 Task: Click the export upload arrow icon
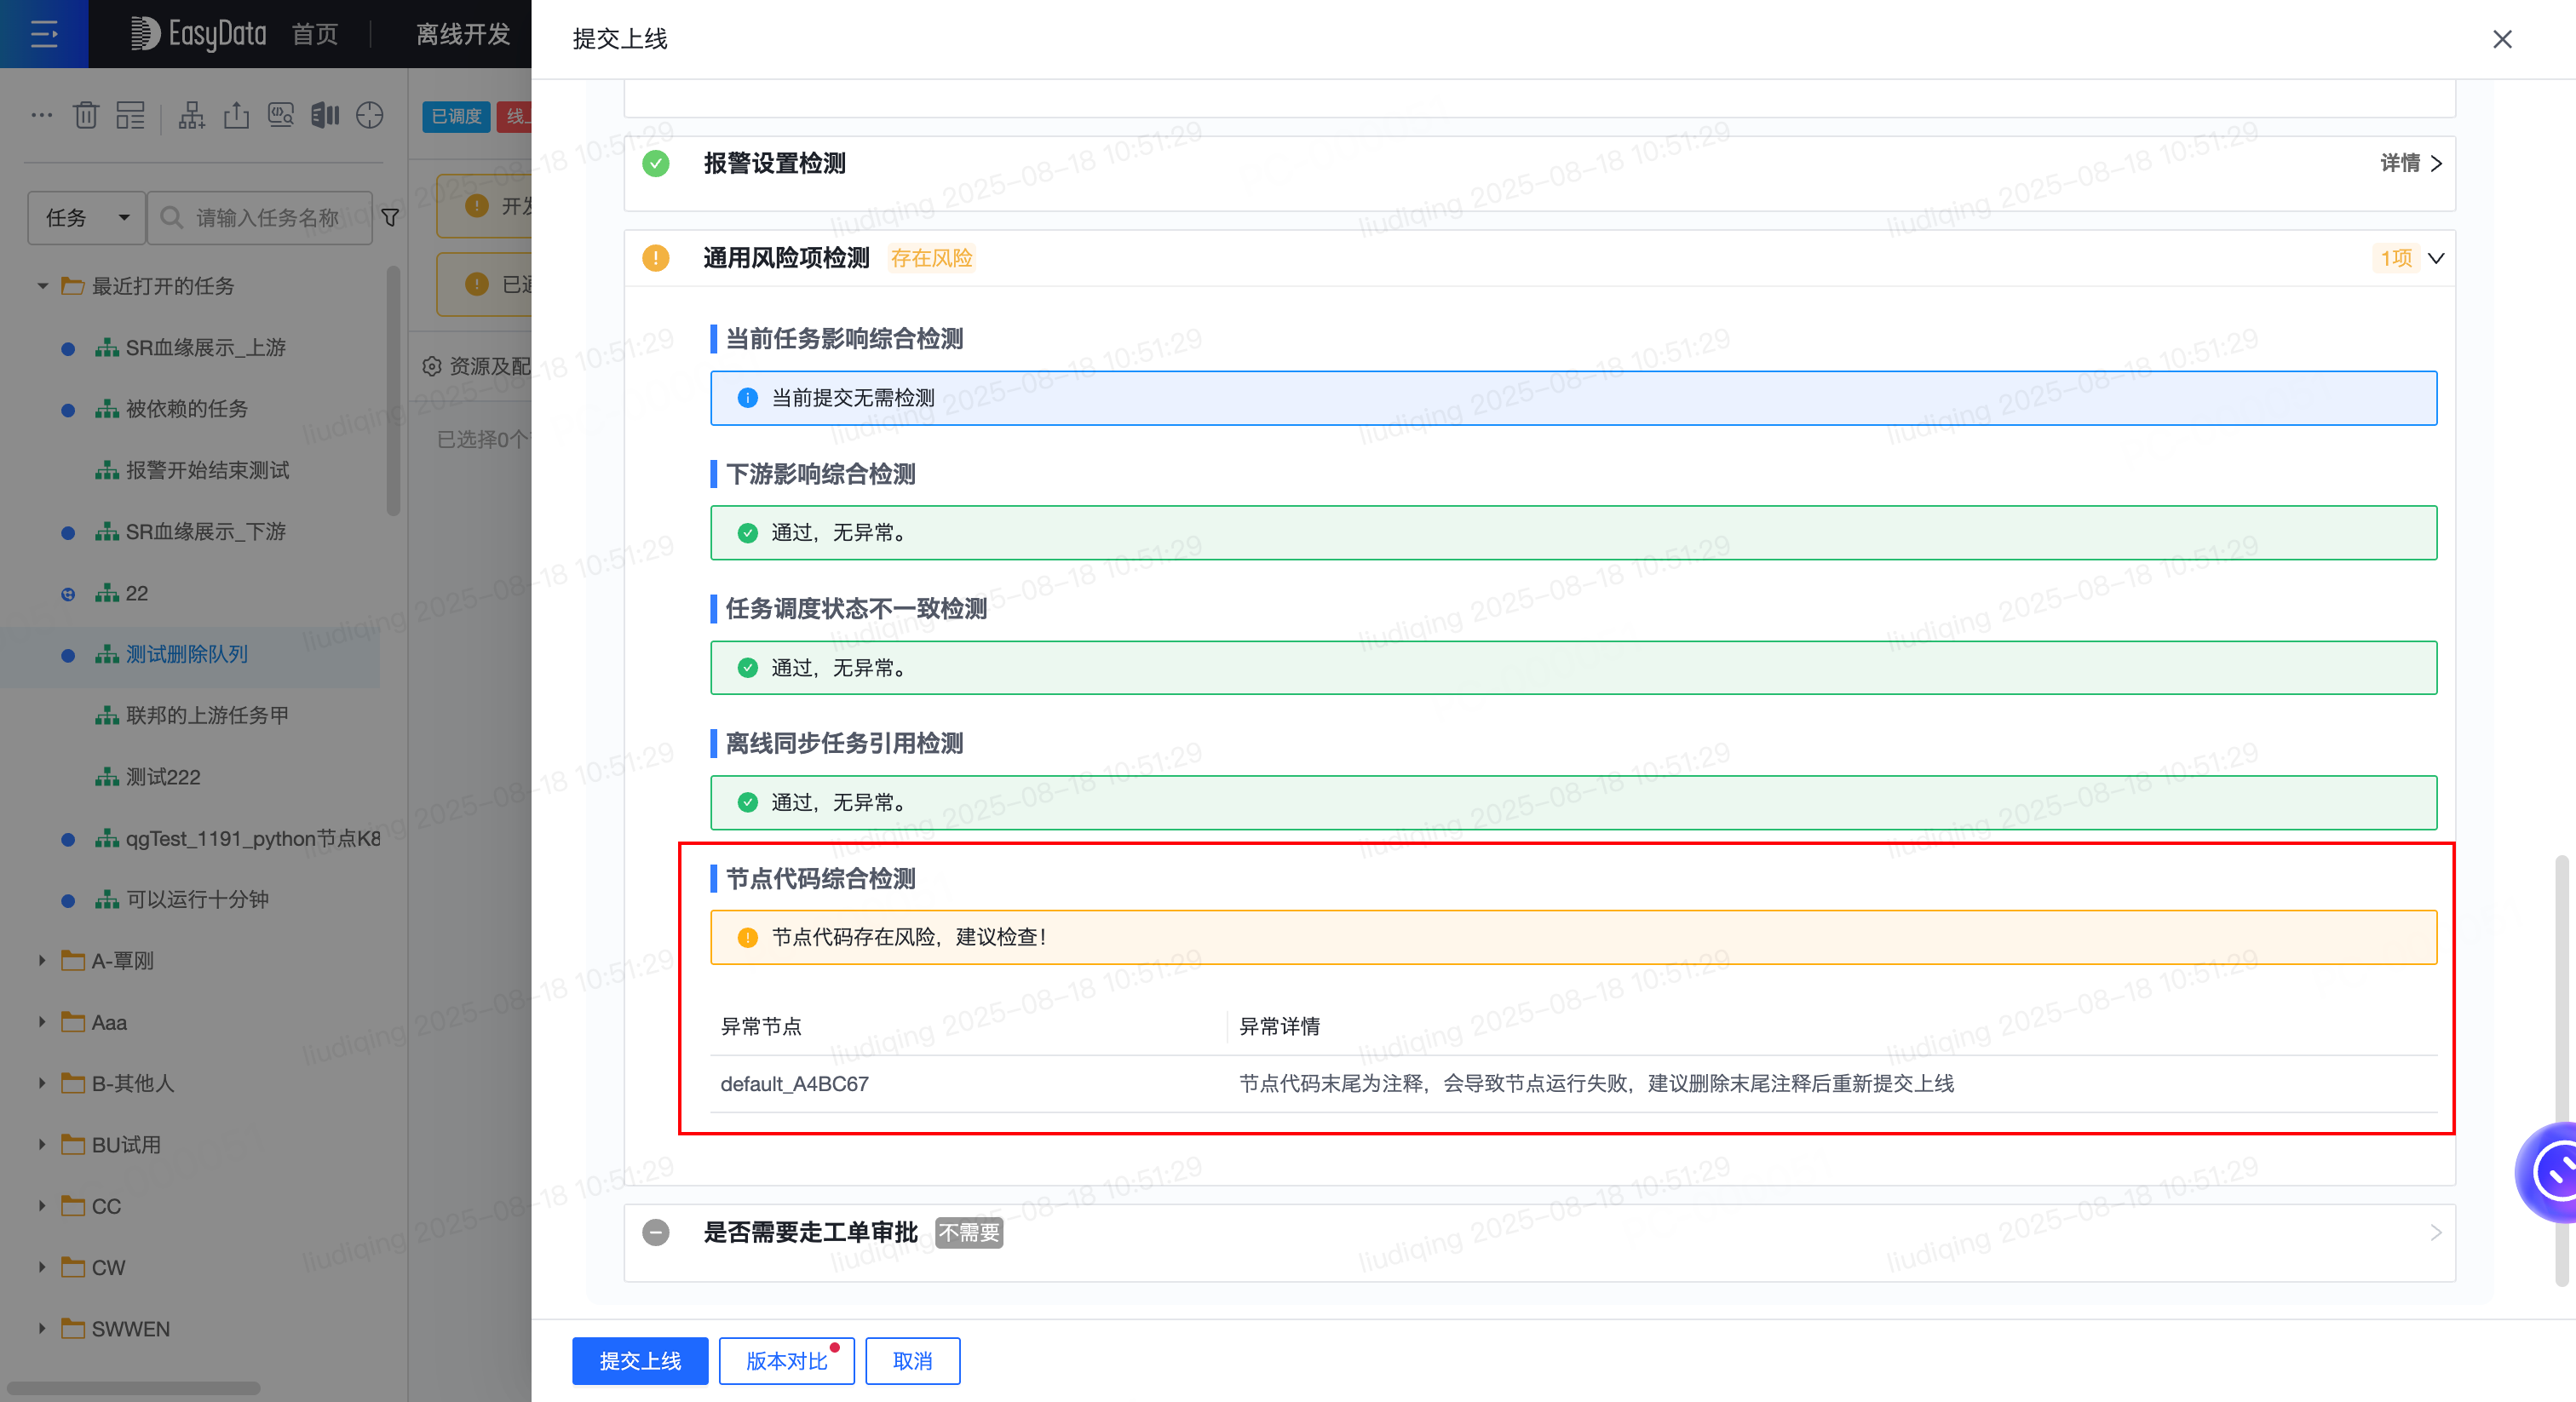click(236, 116)
